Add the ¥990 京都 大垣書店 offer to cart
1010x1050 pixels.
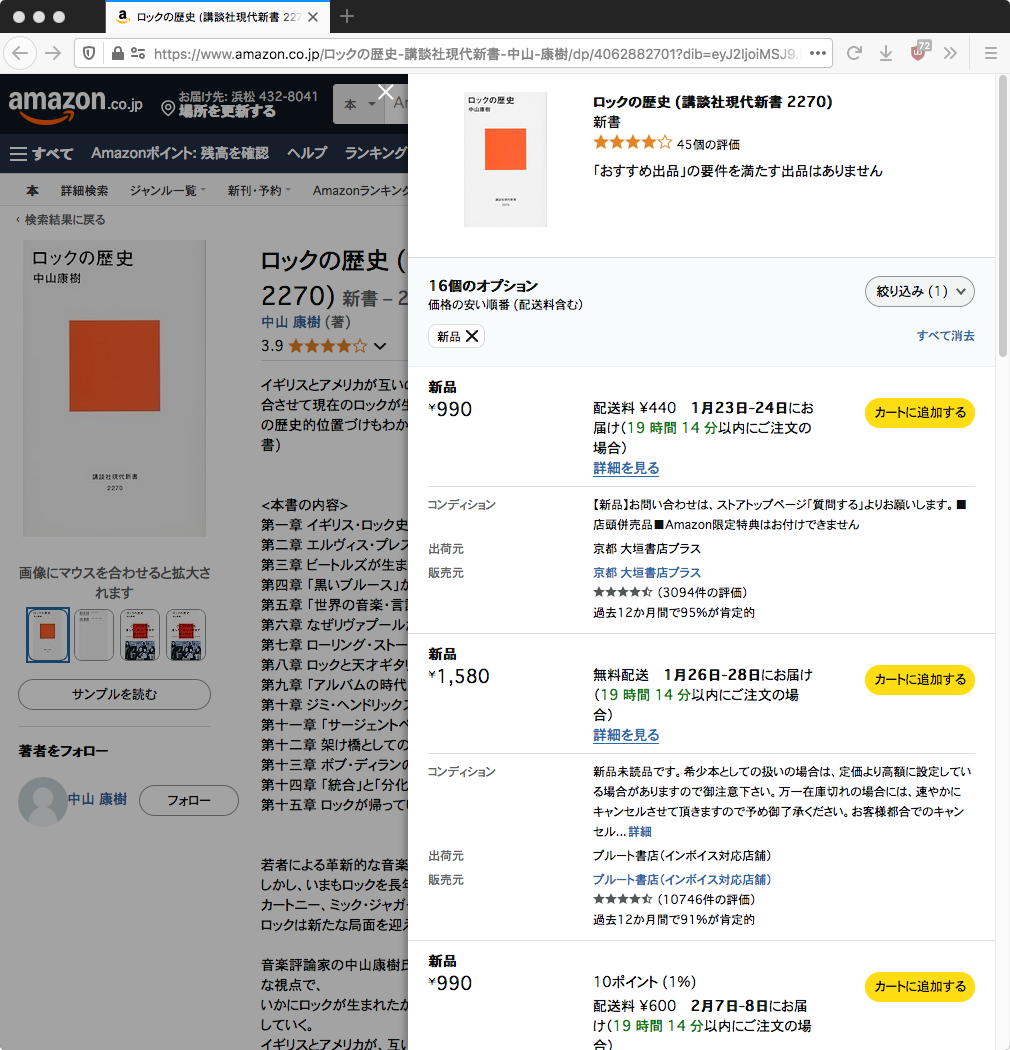coord(920,412)
